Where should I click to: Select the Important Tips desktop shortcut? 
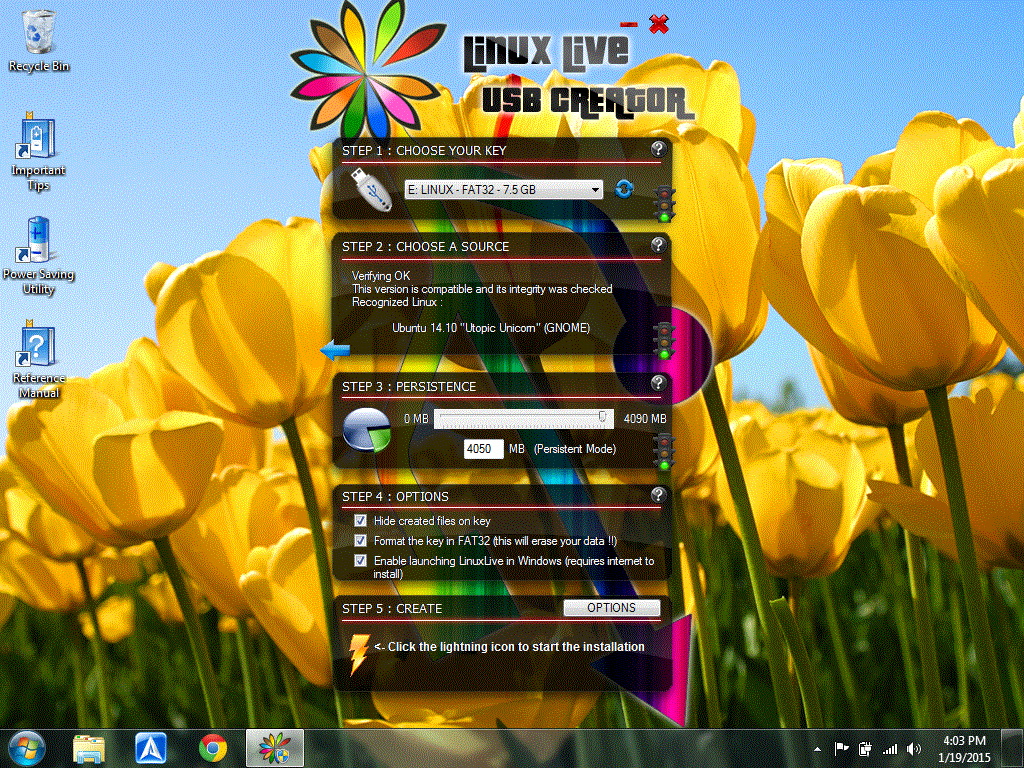pyautogui.click(x=39, y=152)
